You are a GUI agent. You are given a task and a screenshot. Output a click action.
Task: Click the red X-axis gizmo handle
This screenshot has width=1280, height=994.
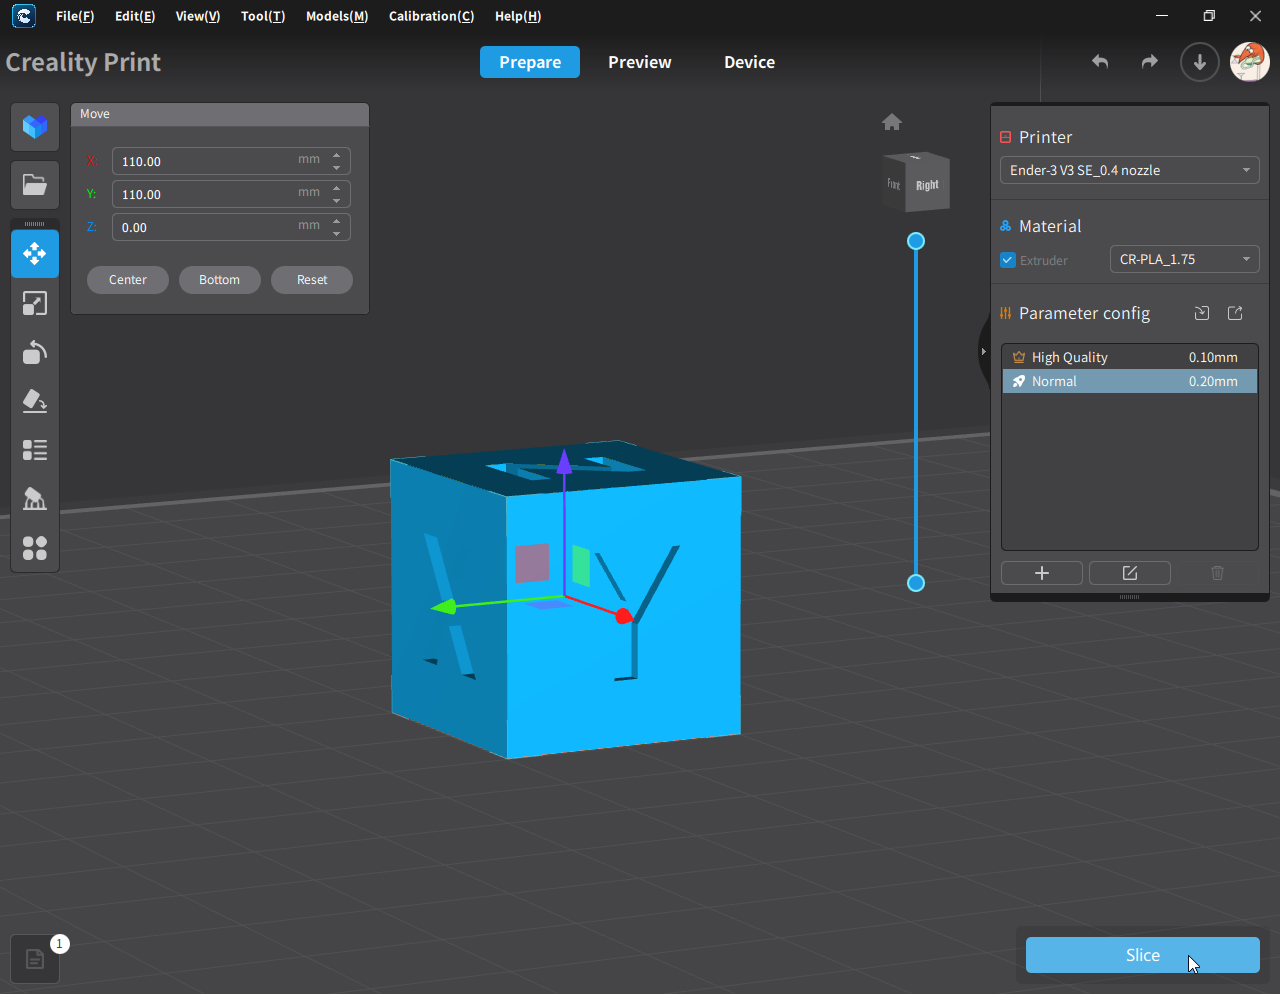pos(624,616)
